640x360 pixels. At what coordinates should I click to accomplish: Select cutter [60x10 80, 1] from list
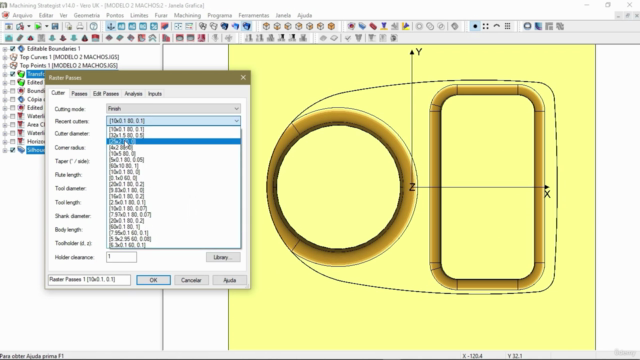[174, 166]
